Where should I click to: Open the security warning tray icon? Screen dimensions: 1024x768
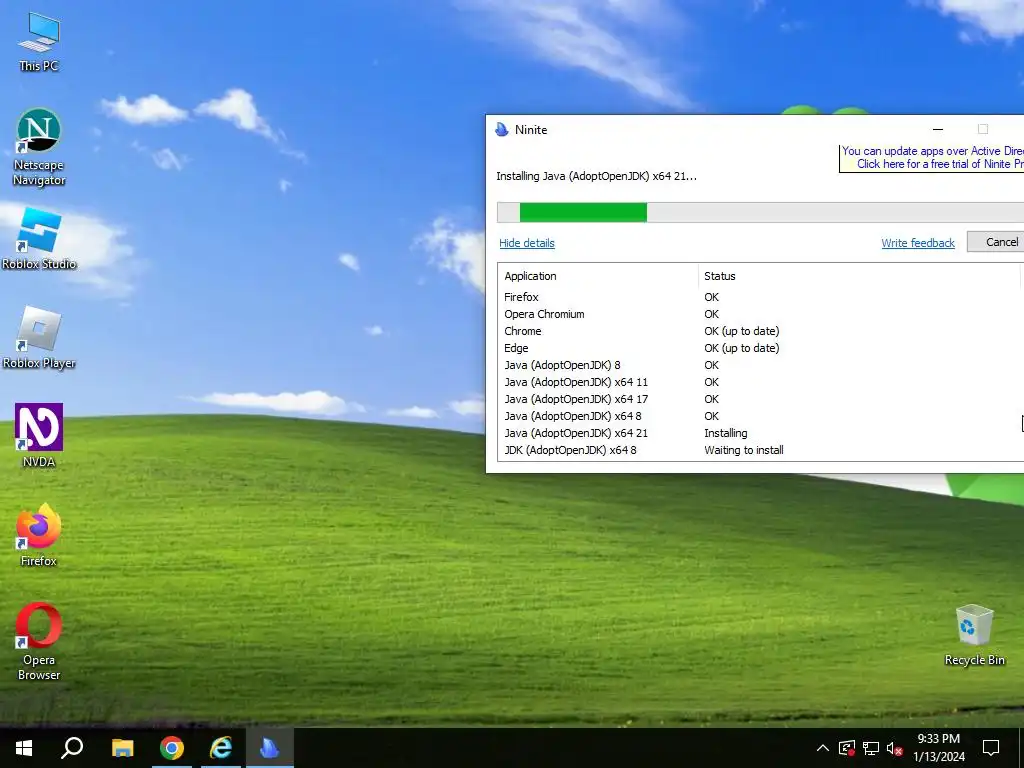click(x=847, y=748)
